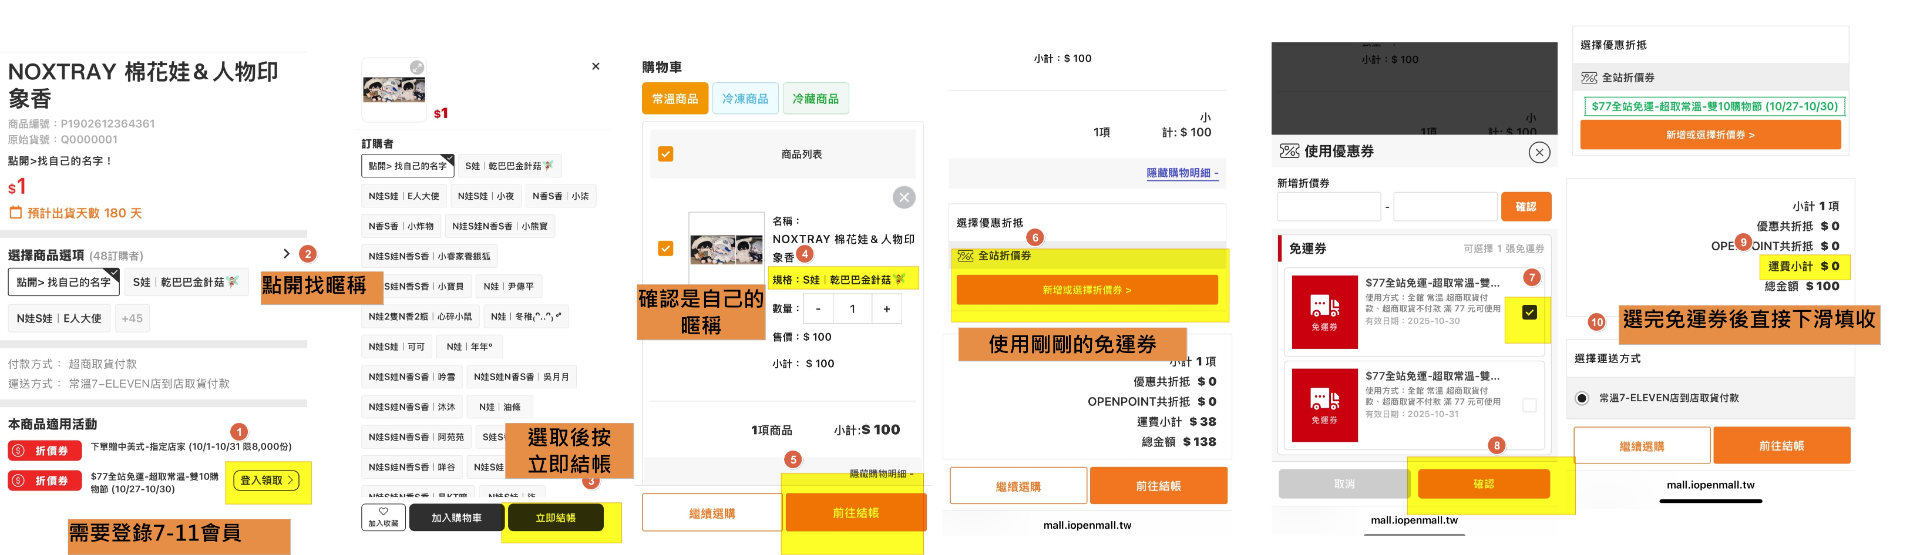This screenshot has width=1920, height=555.
Task: Close the product option popup with X
Action: pos(596,67)
